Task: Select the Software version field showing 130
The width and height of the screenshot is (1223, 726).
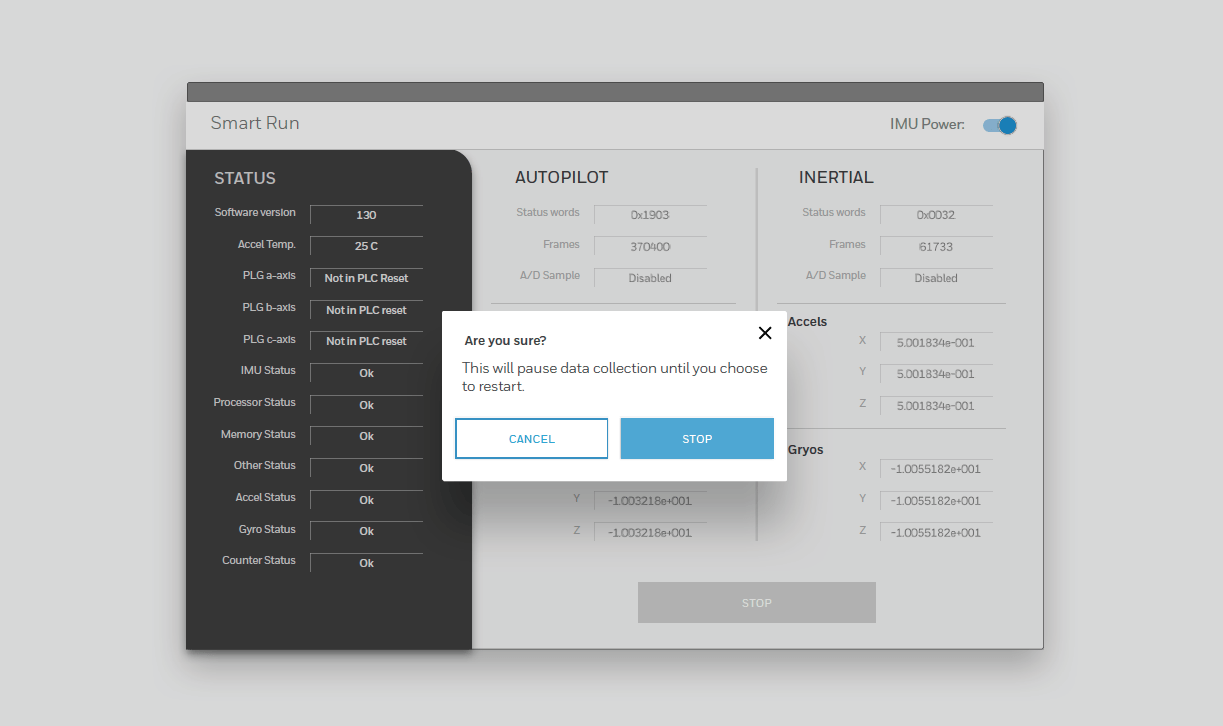Action: pyautogui.click(x=366, y=215)
